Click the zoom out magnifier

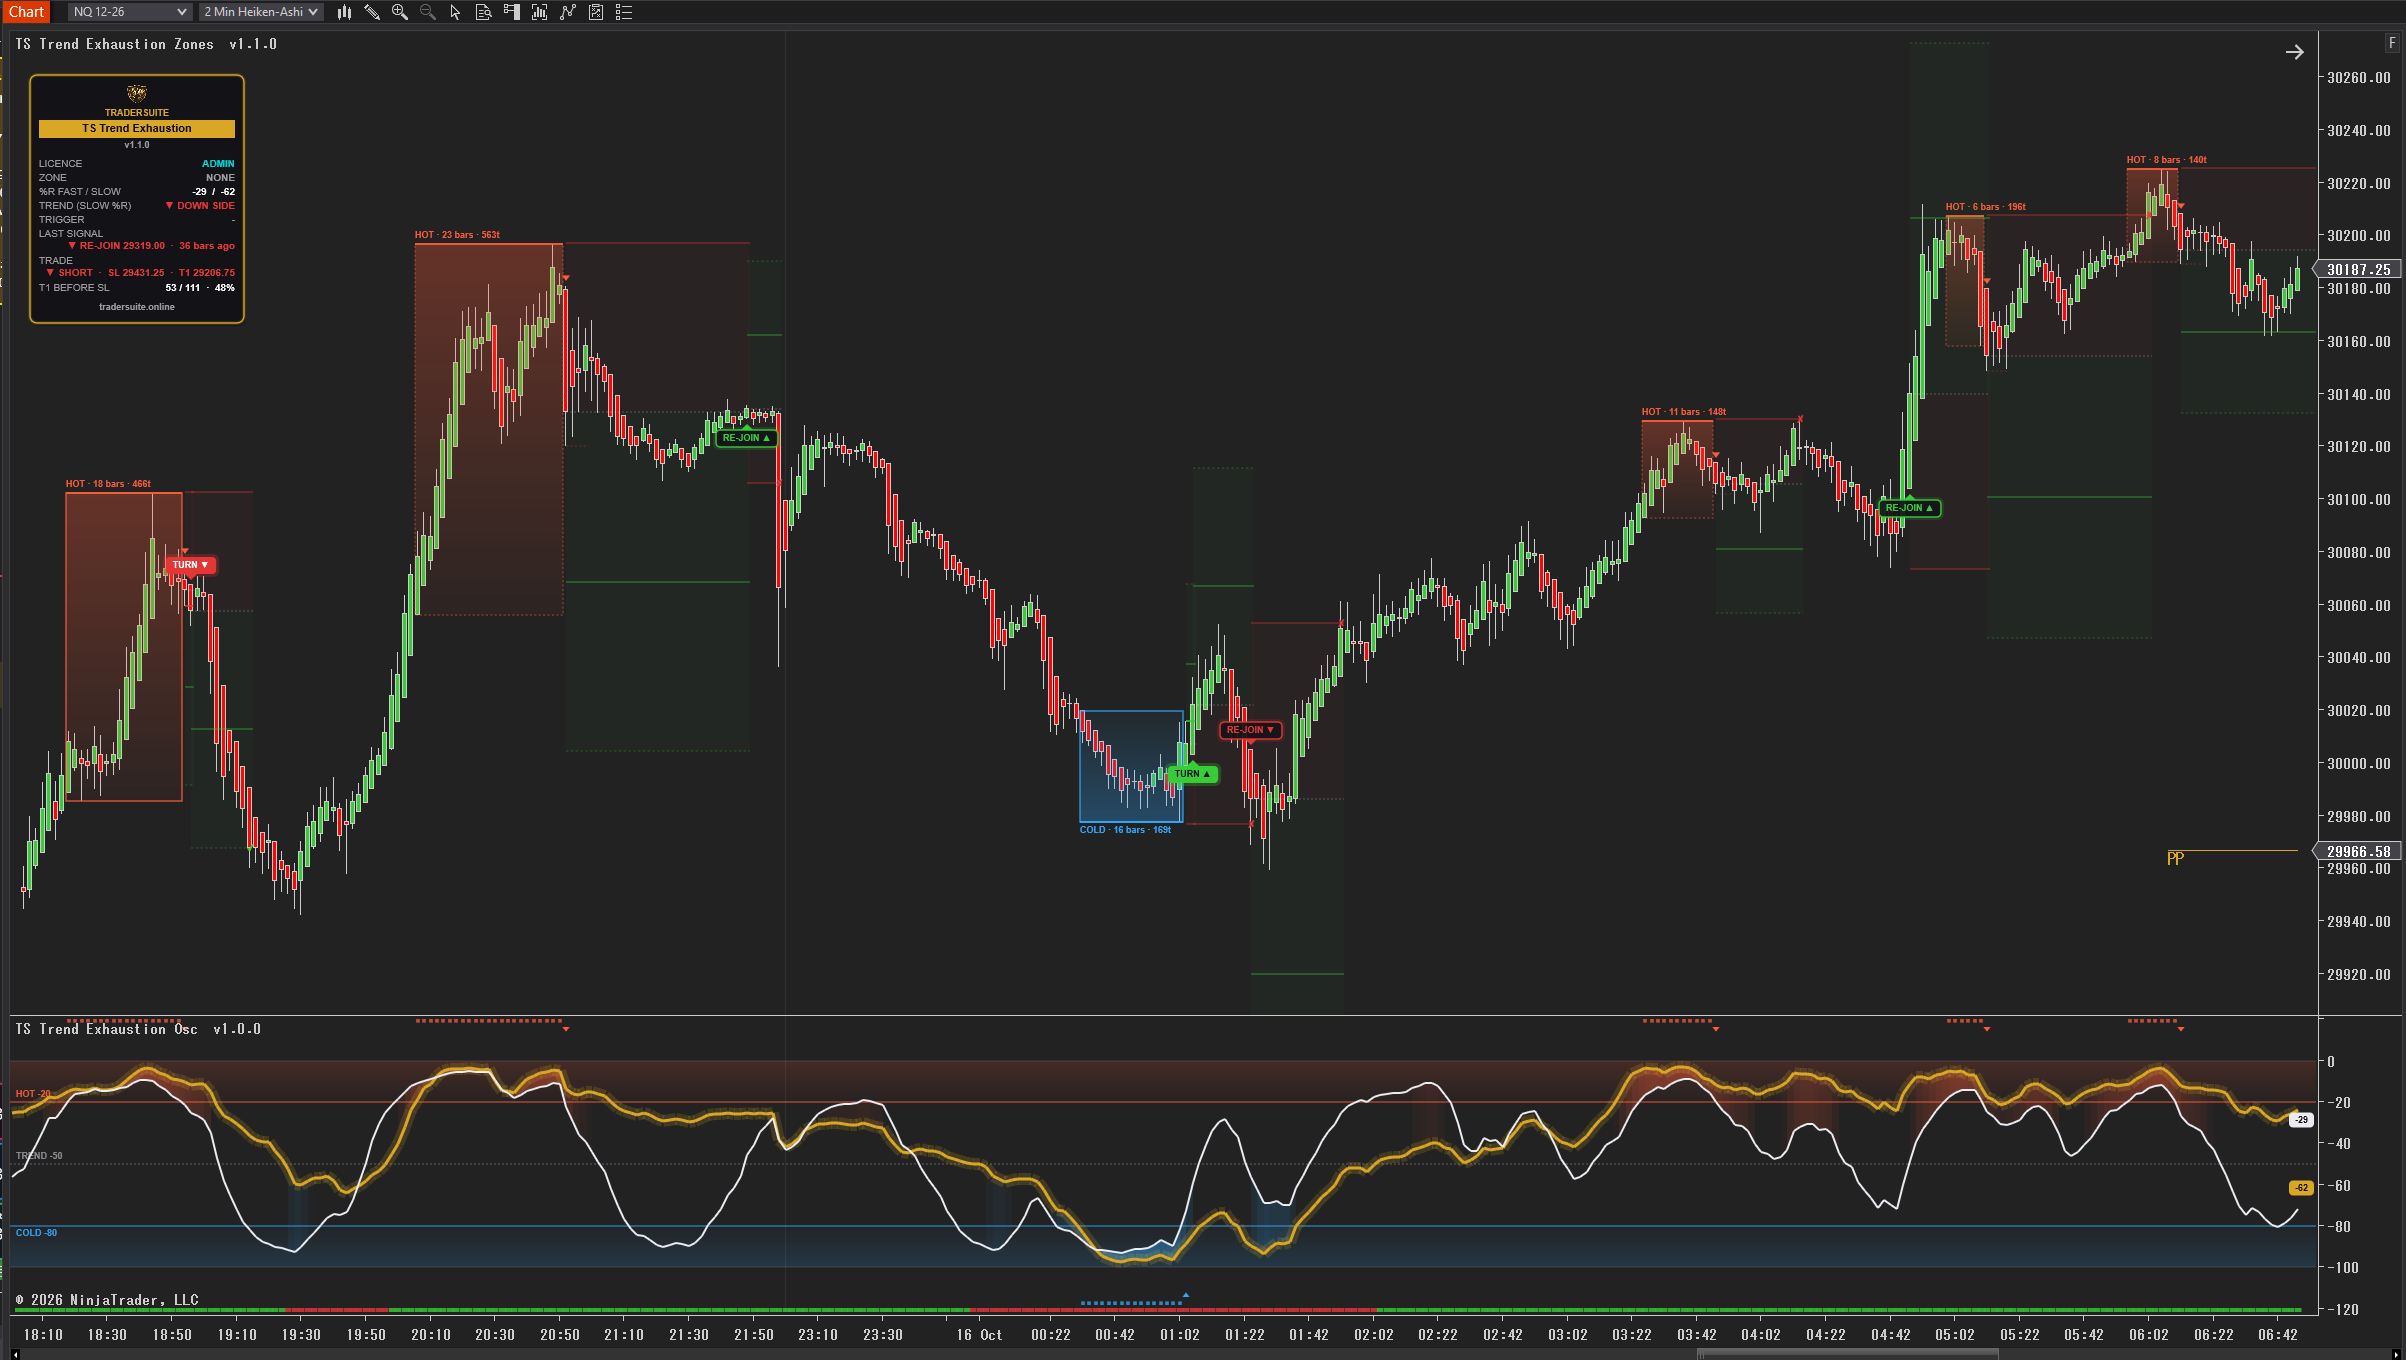click(x=428, y=12)
